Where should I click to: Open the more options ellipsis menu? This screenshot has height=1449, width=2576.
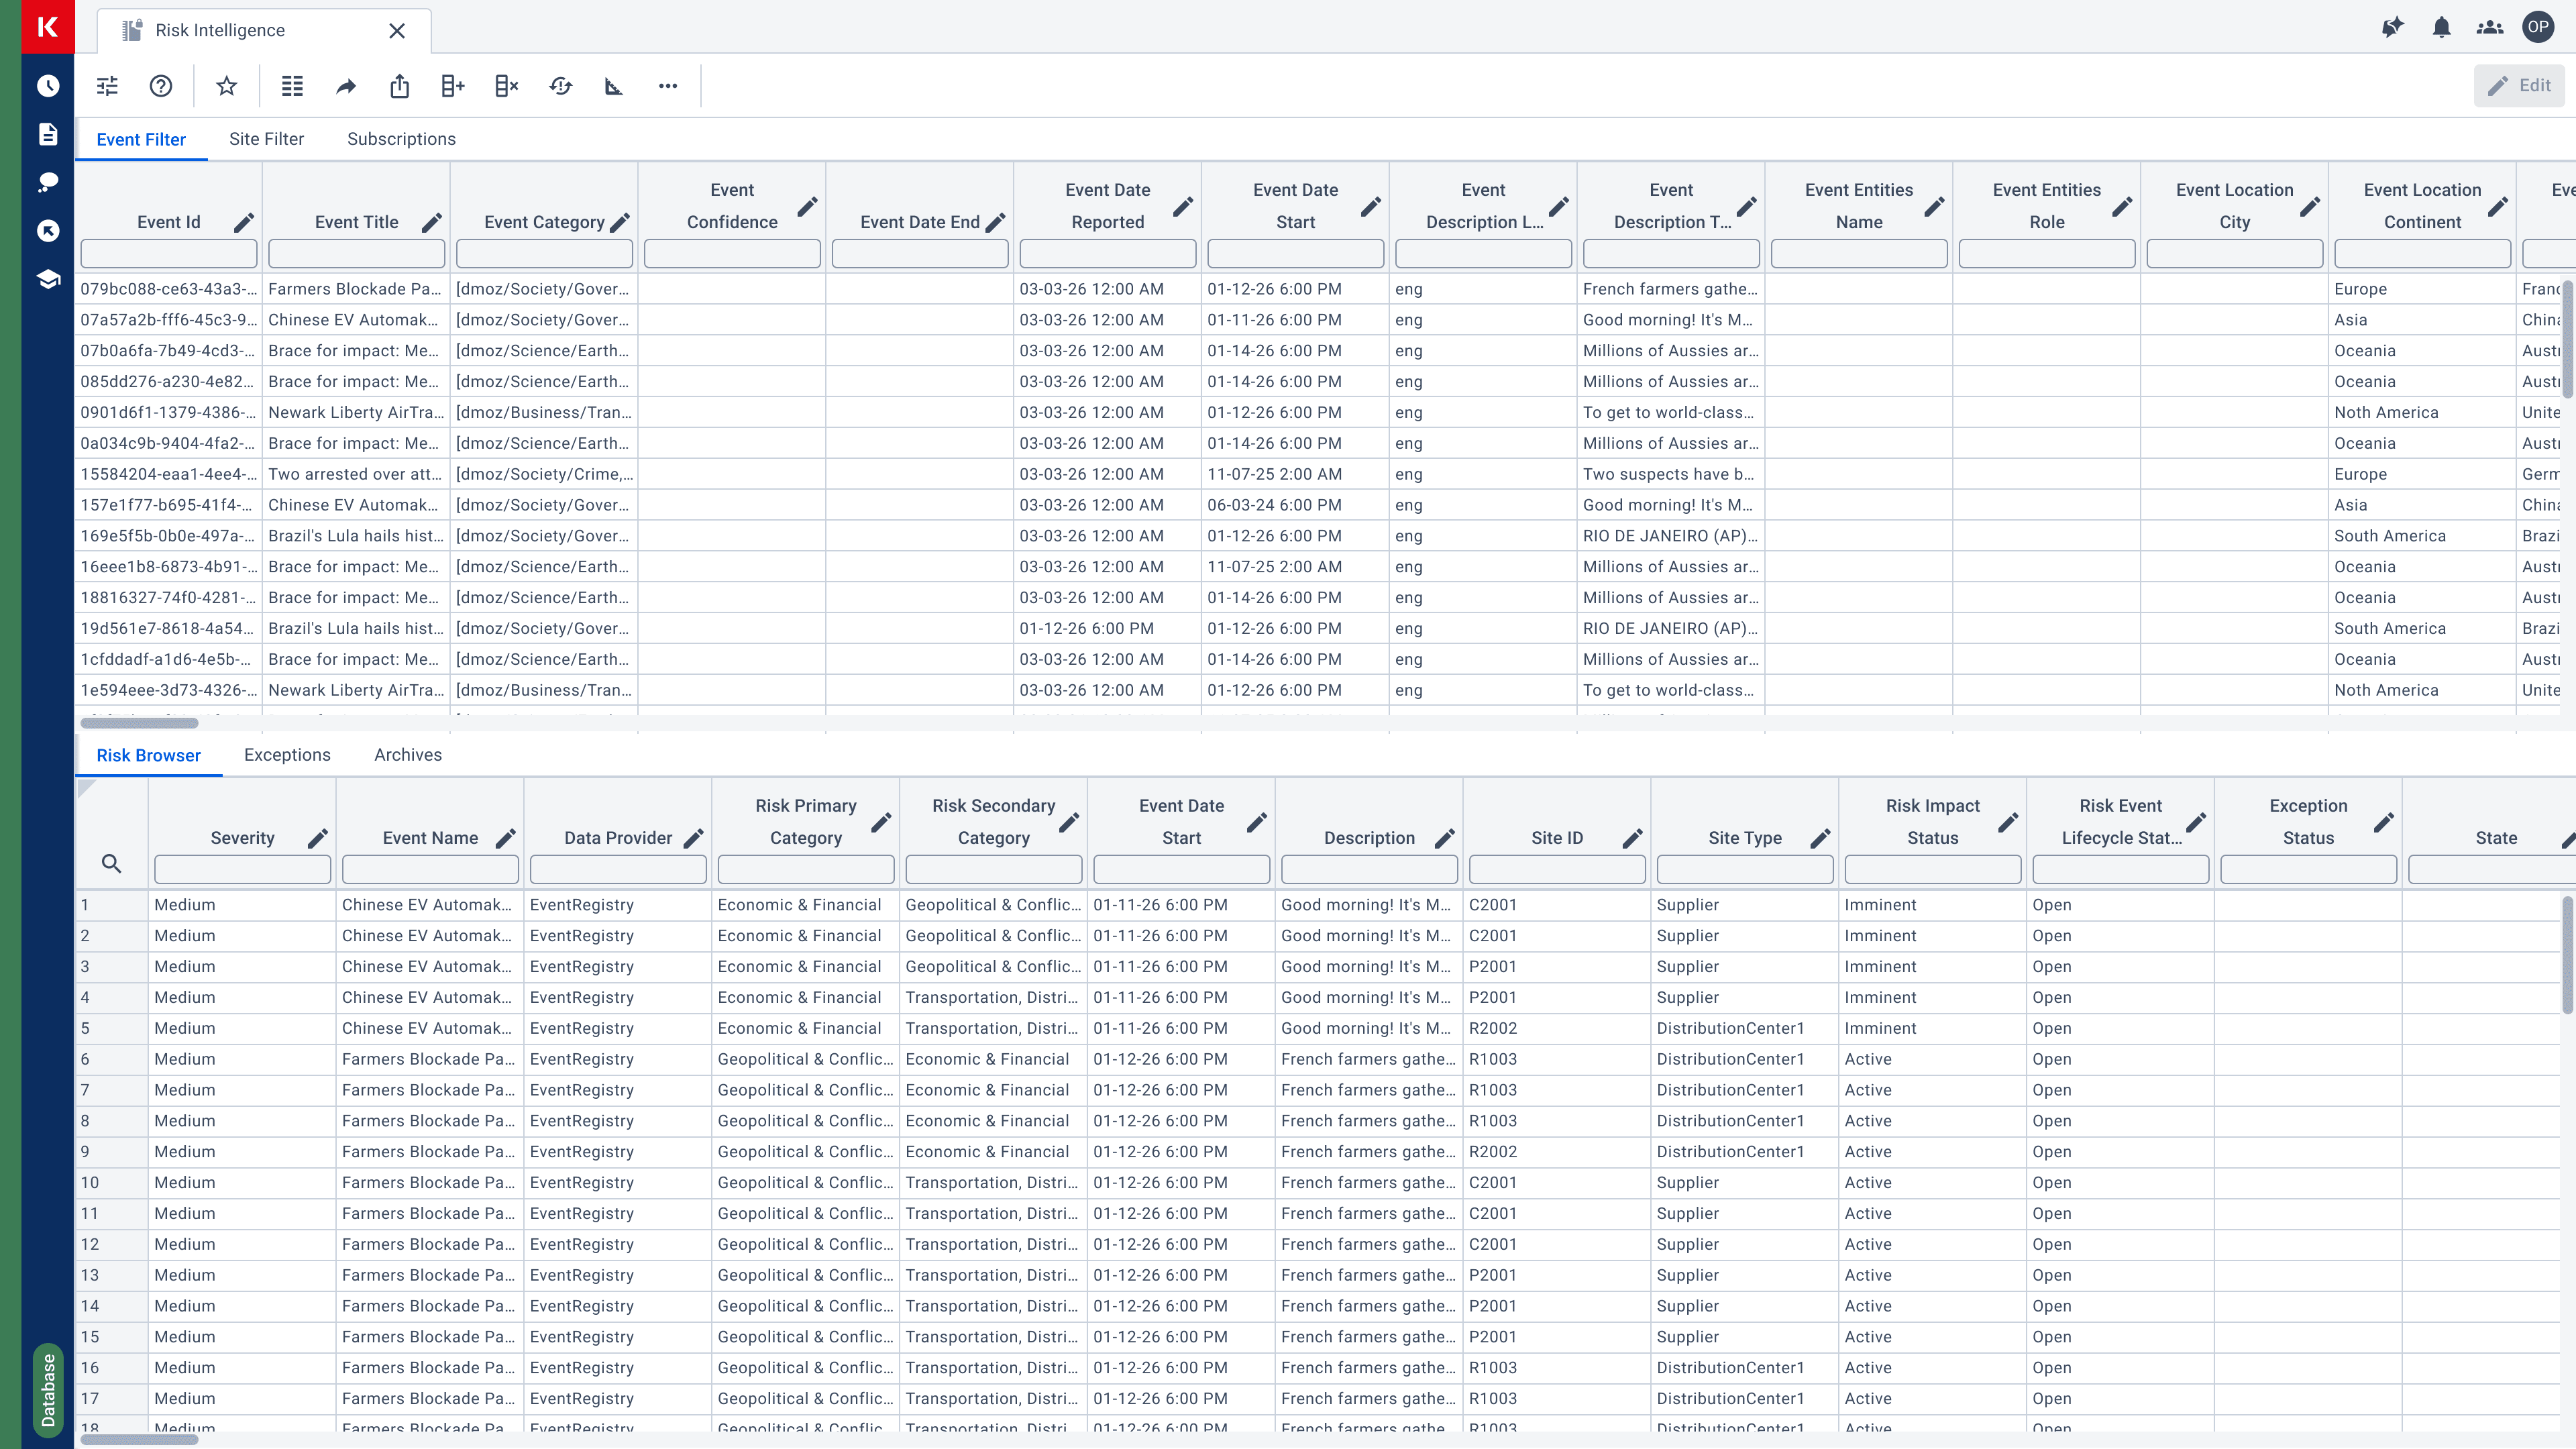pos(668,86)
